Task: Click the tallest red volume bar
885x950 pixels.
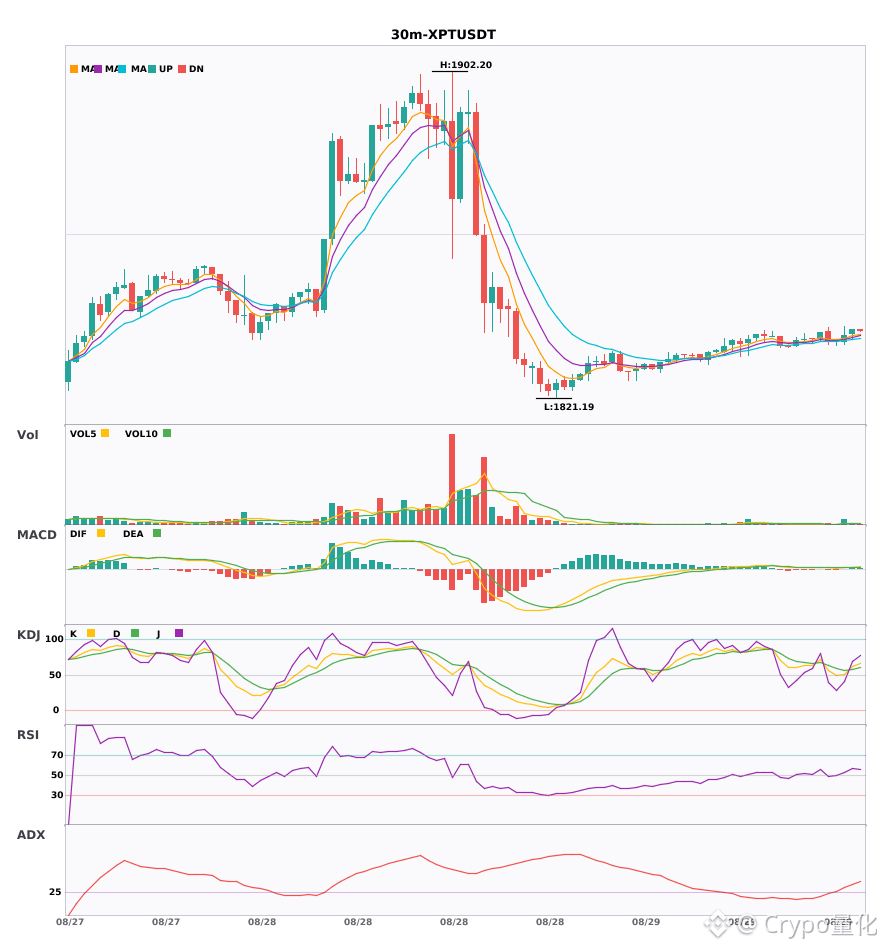Action: 452,479
